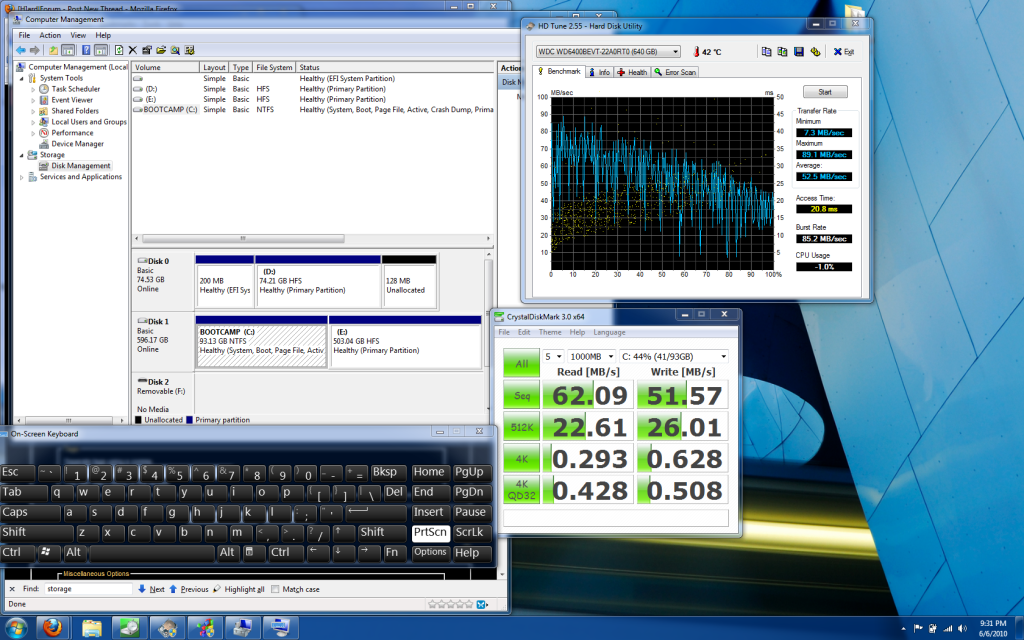Image resolution: width=1024 pixels, height=640 pixels.
Task: Open the Properties toolbar icon in Computer Management
Action: [146, 50]
